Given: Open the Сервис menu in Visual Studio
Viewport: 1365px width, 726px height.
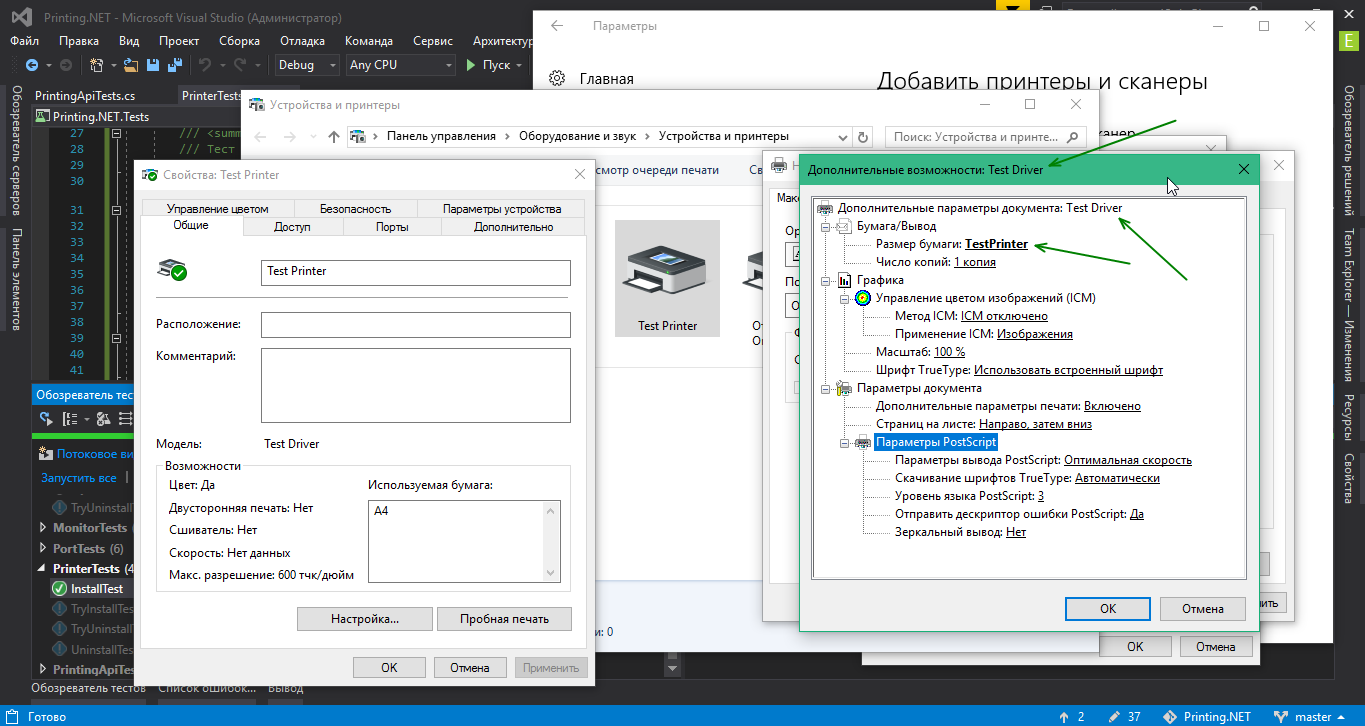Looking at the screenshot, I should click(432, 41).
